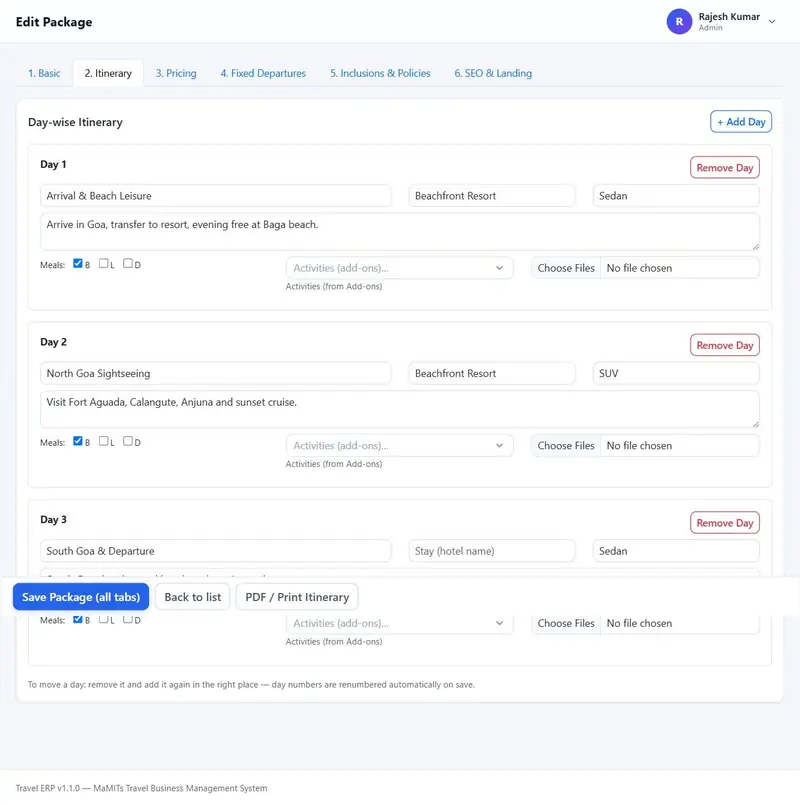
Task: Expand the user menu chevron beside Rajesh Kumar
Action: (771, 22)
